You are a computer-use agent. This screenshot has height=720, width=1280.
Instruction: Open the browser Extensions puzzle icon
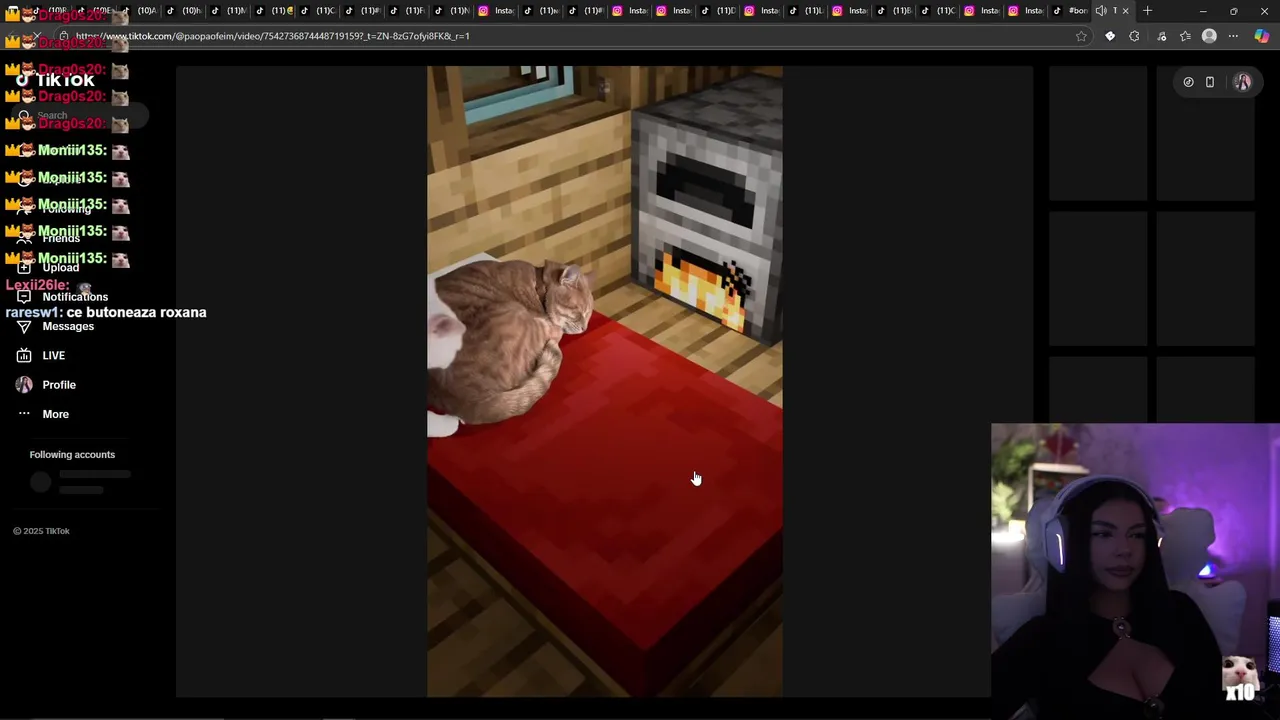coord(1134,36)
